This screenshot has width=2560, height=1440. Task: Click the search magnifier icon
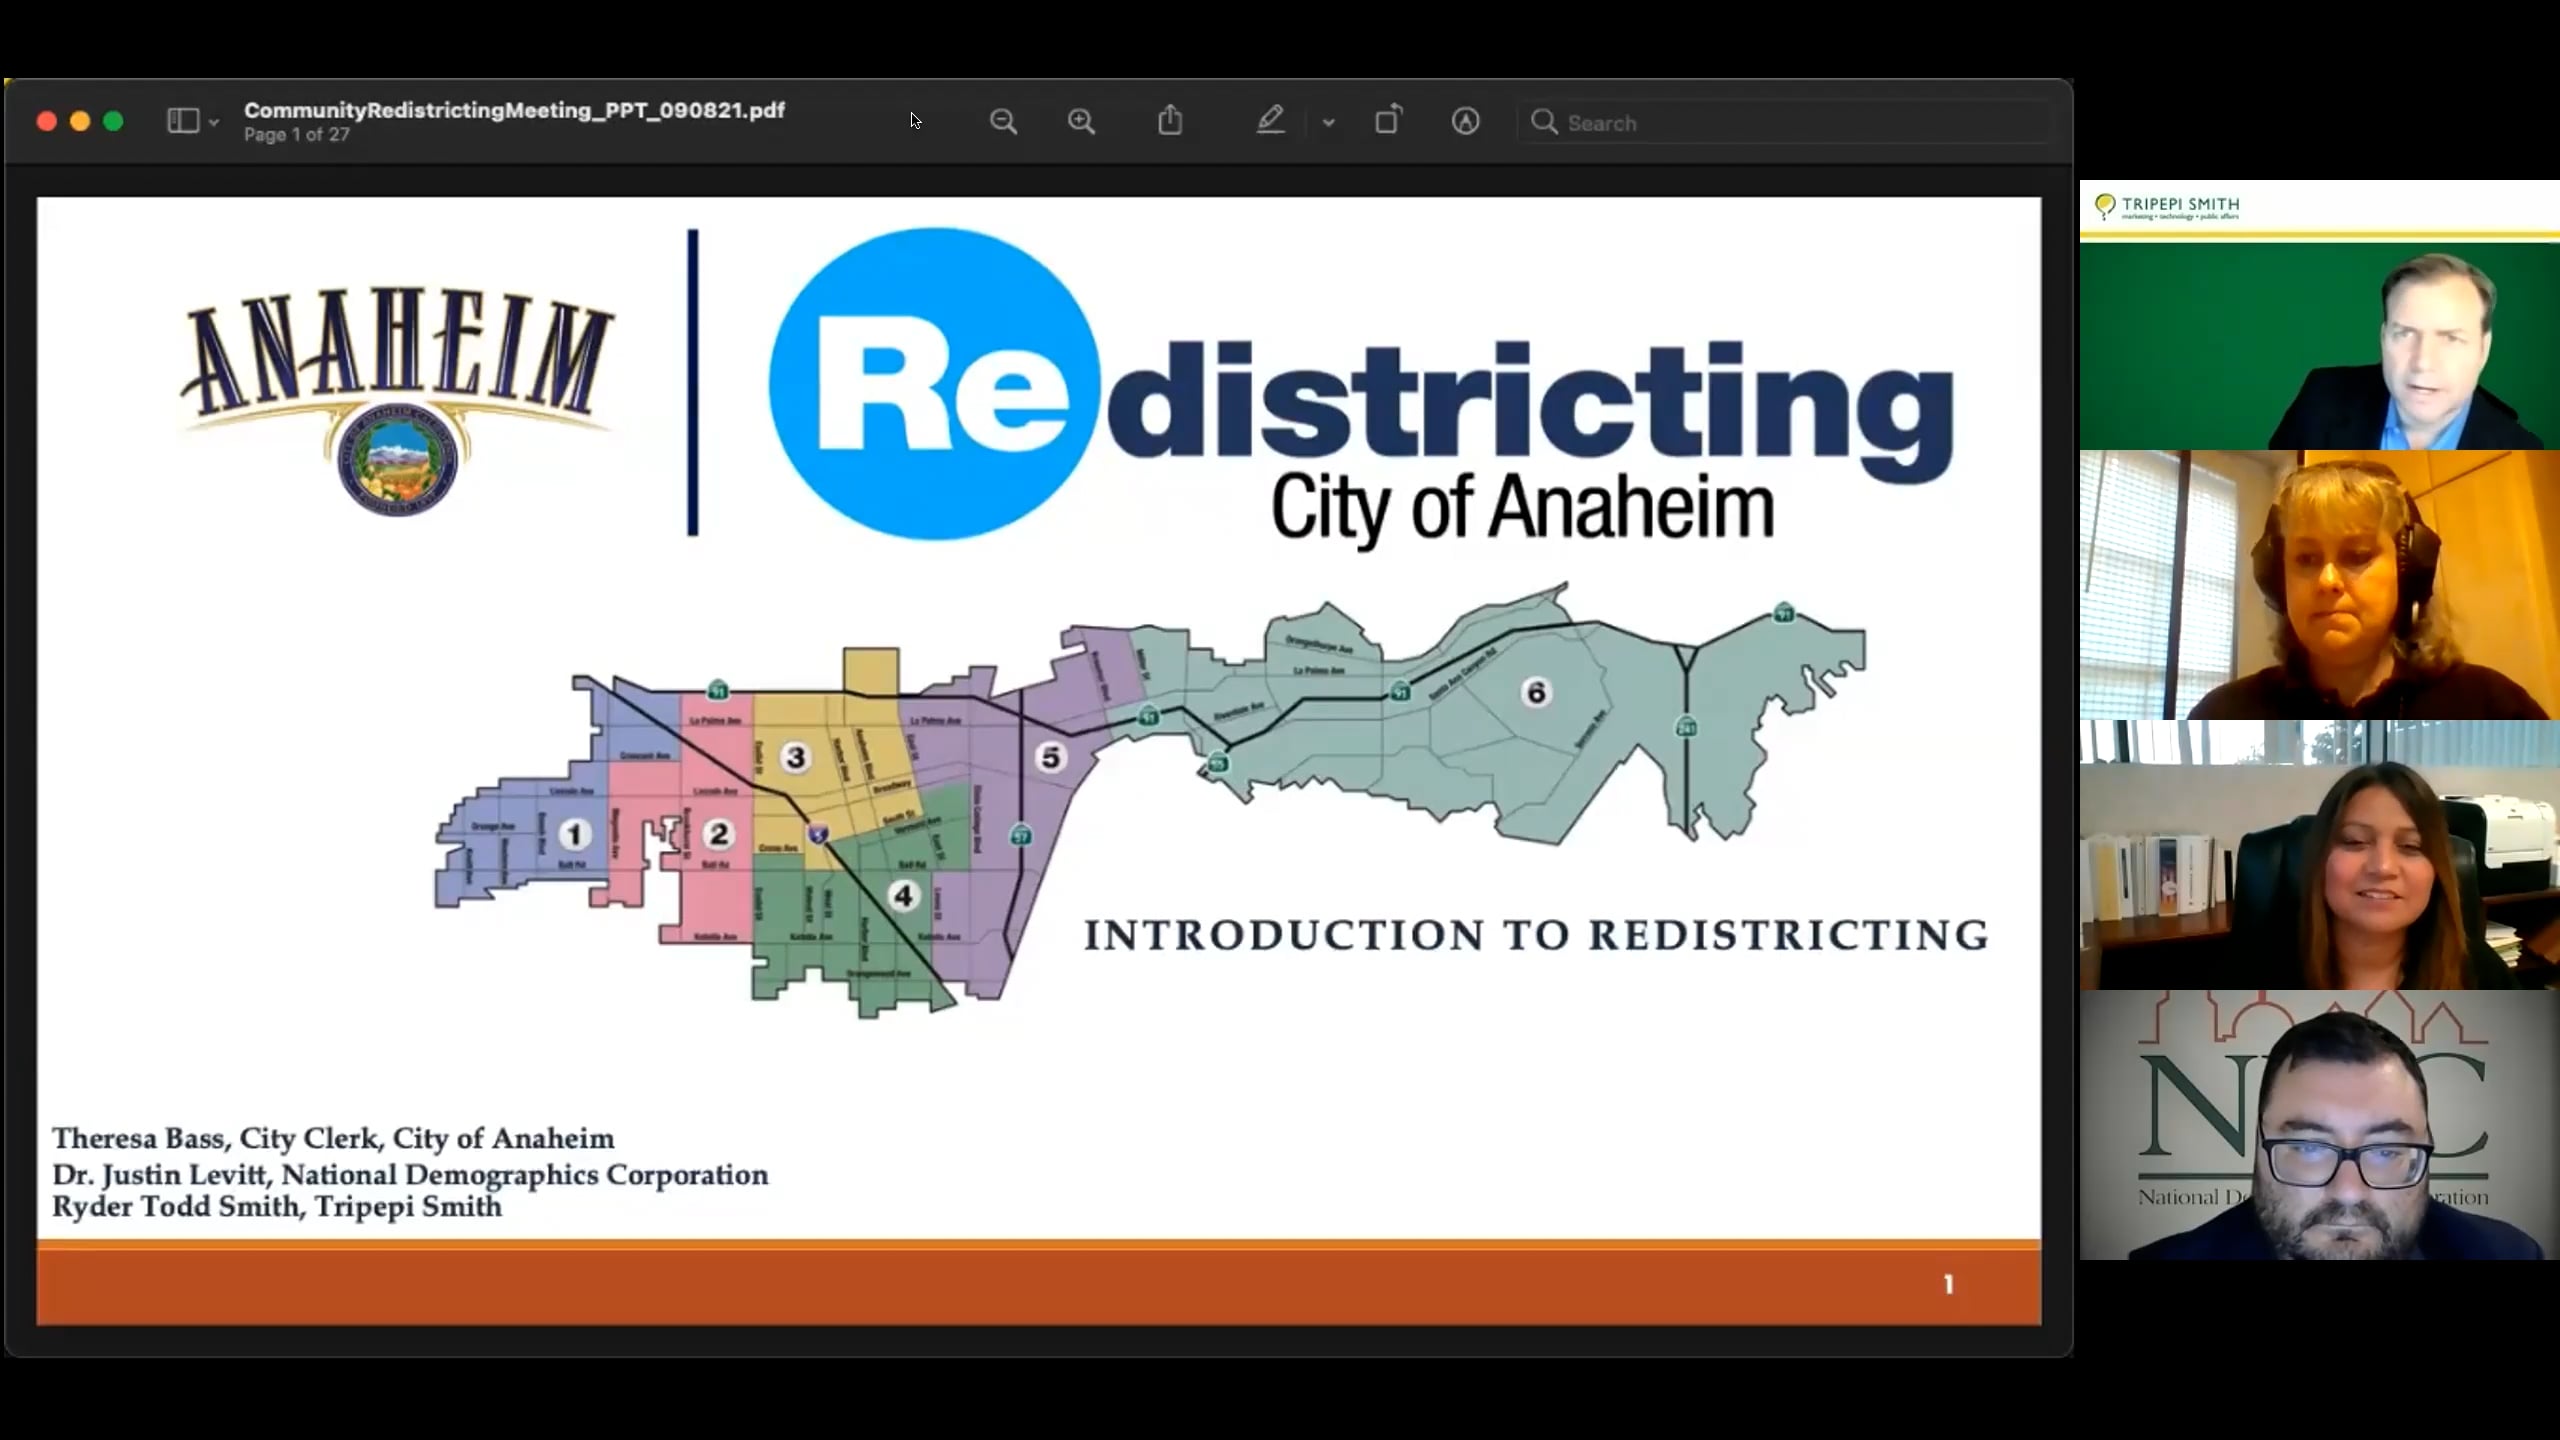(1544, 122)
